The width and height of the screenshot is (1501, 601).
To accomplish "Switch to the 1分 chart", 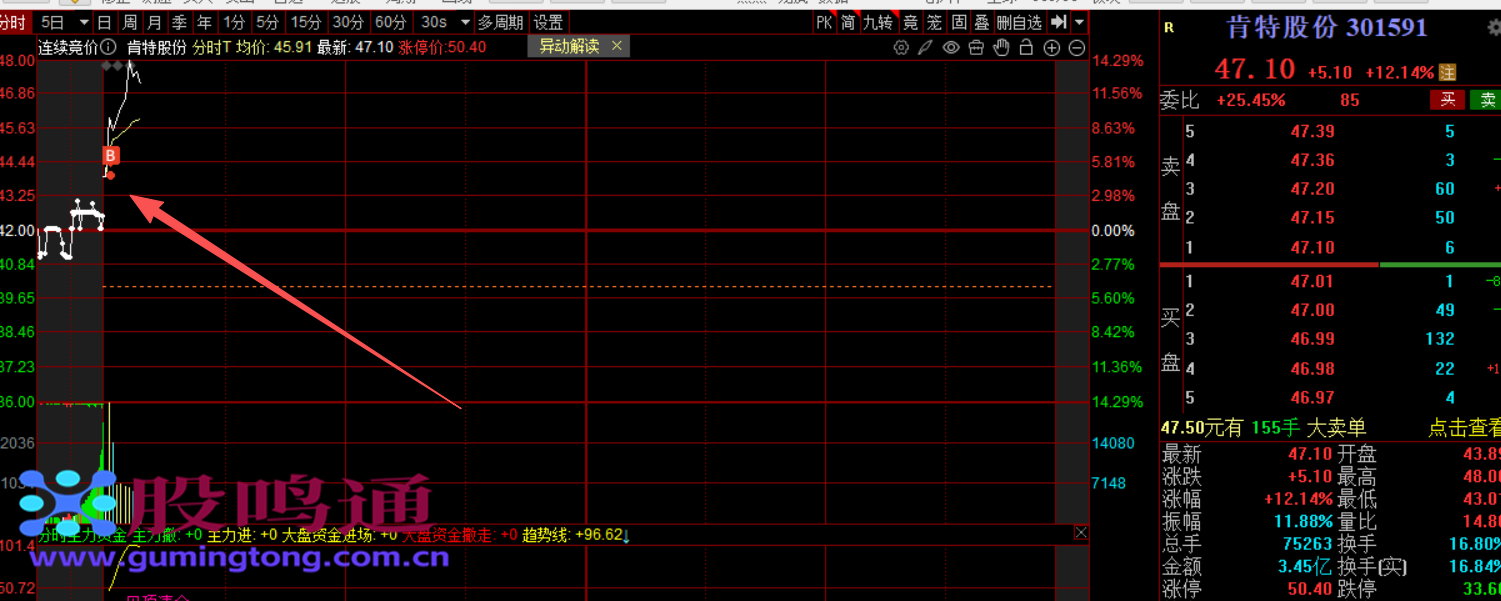I will click(x=234, y=22).
